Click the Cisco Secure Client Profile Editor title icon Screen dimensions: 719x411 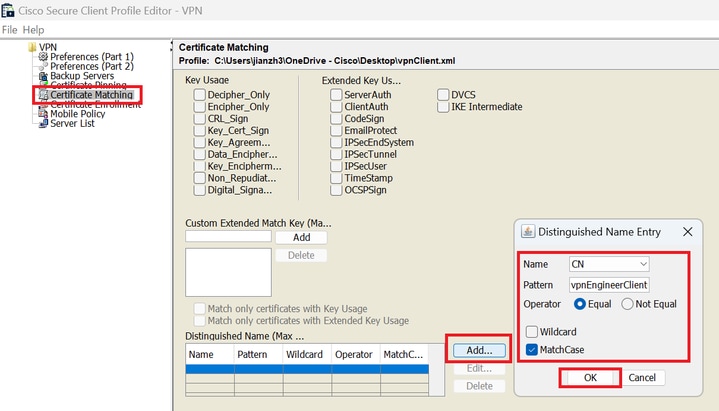pos(8,10)
